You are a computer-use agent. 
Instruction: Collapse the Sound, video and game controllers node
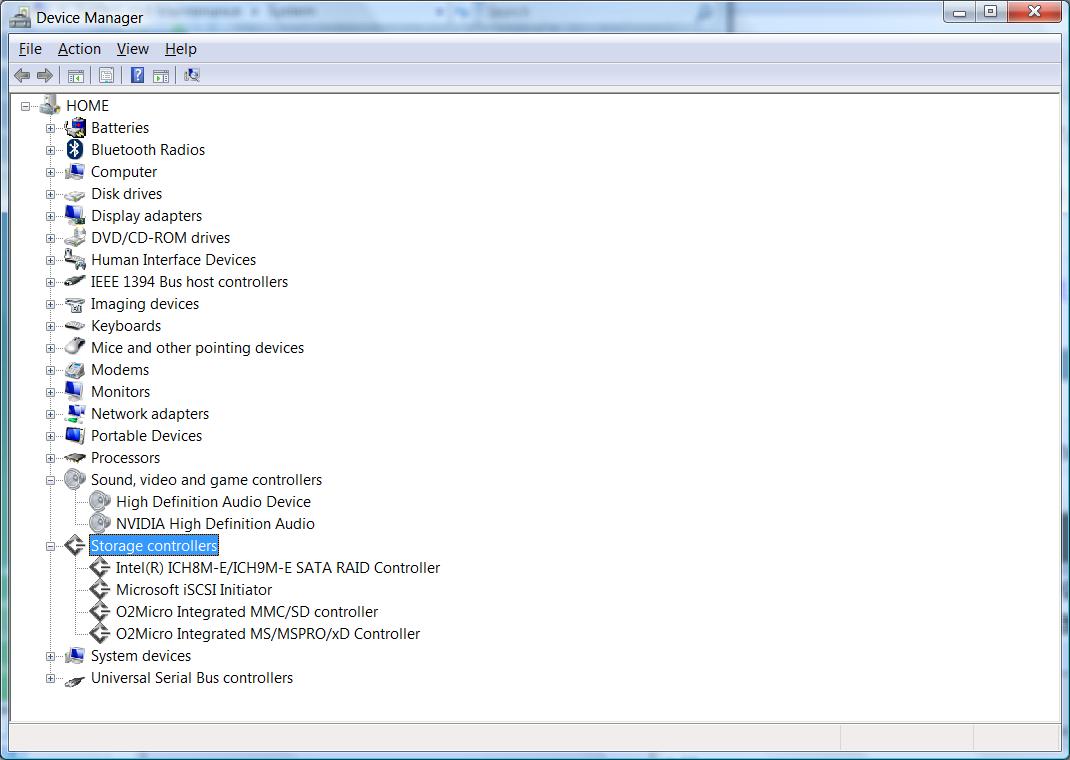[50, 480]
